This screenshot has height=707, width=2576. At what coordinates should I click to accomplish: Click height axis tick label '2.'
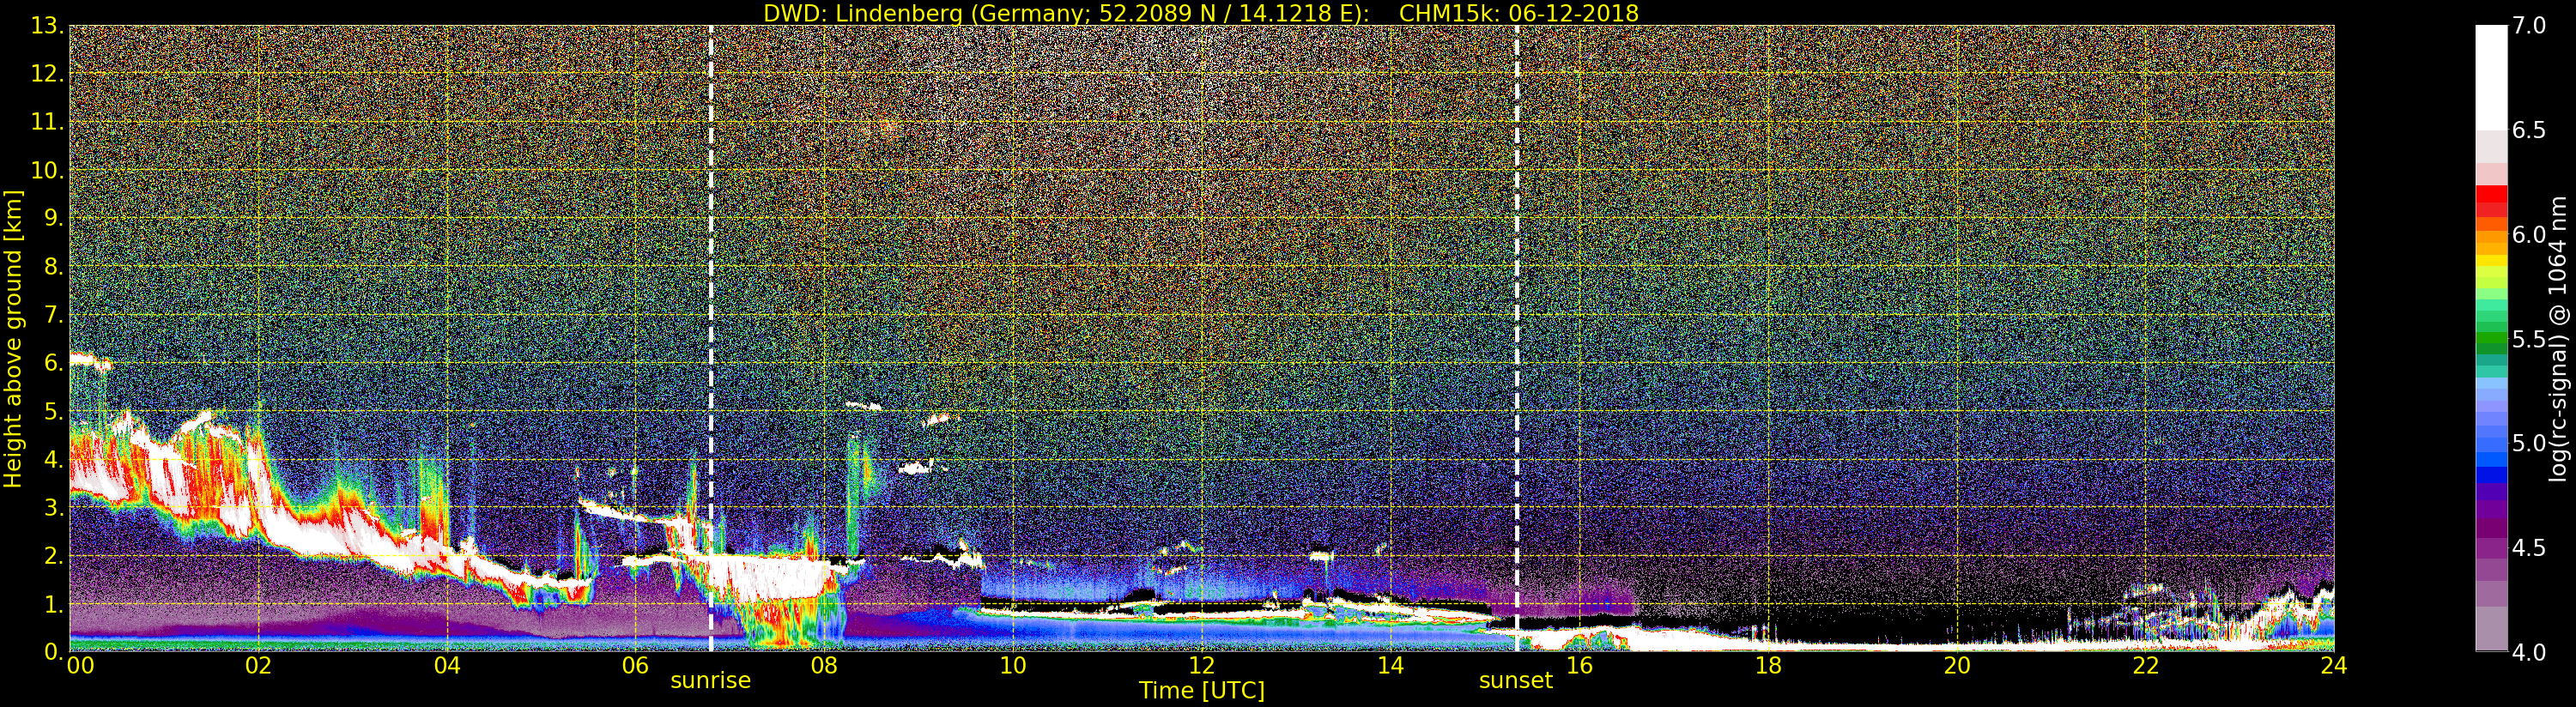pyautogui.click(x=54, y=555)
